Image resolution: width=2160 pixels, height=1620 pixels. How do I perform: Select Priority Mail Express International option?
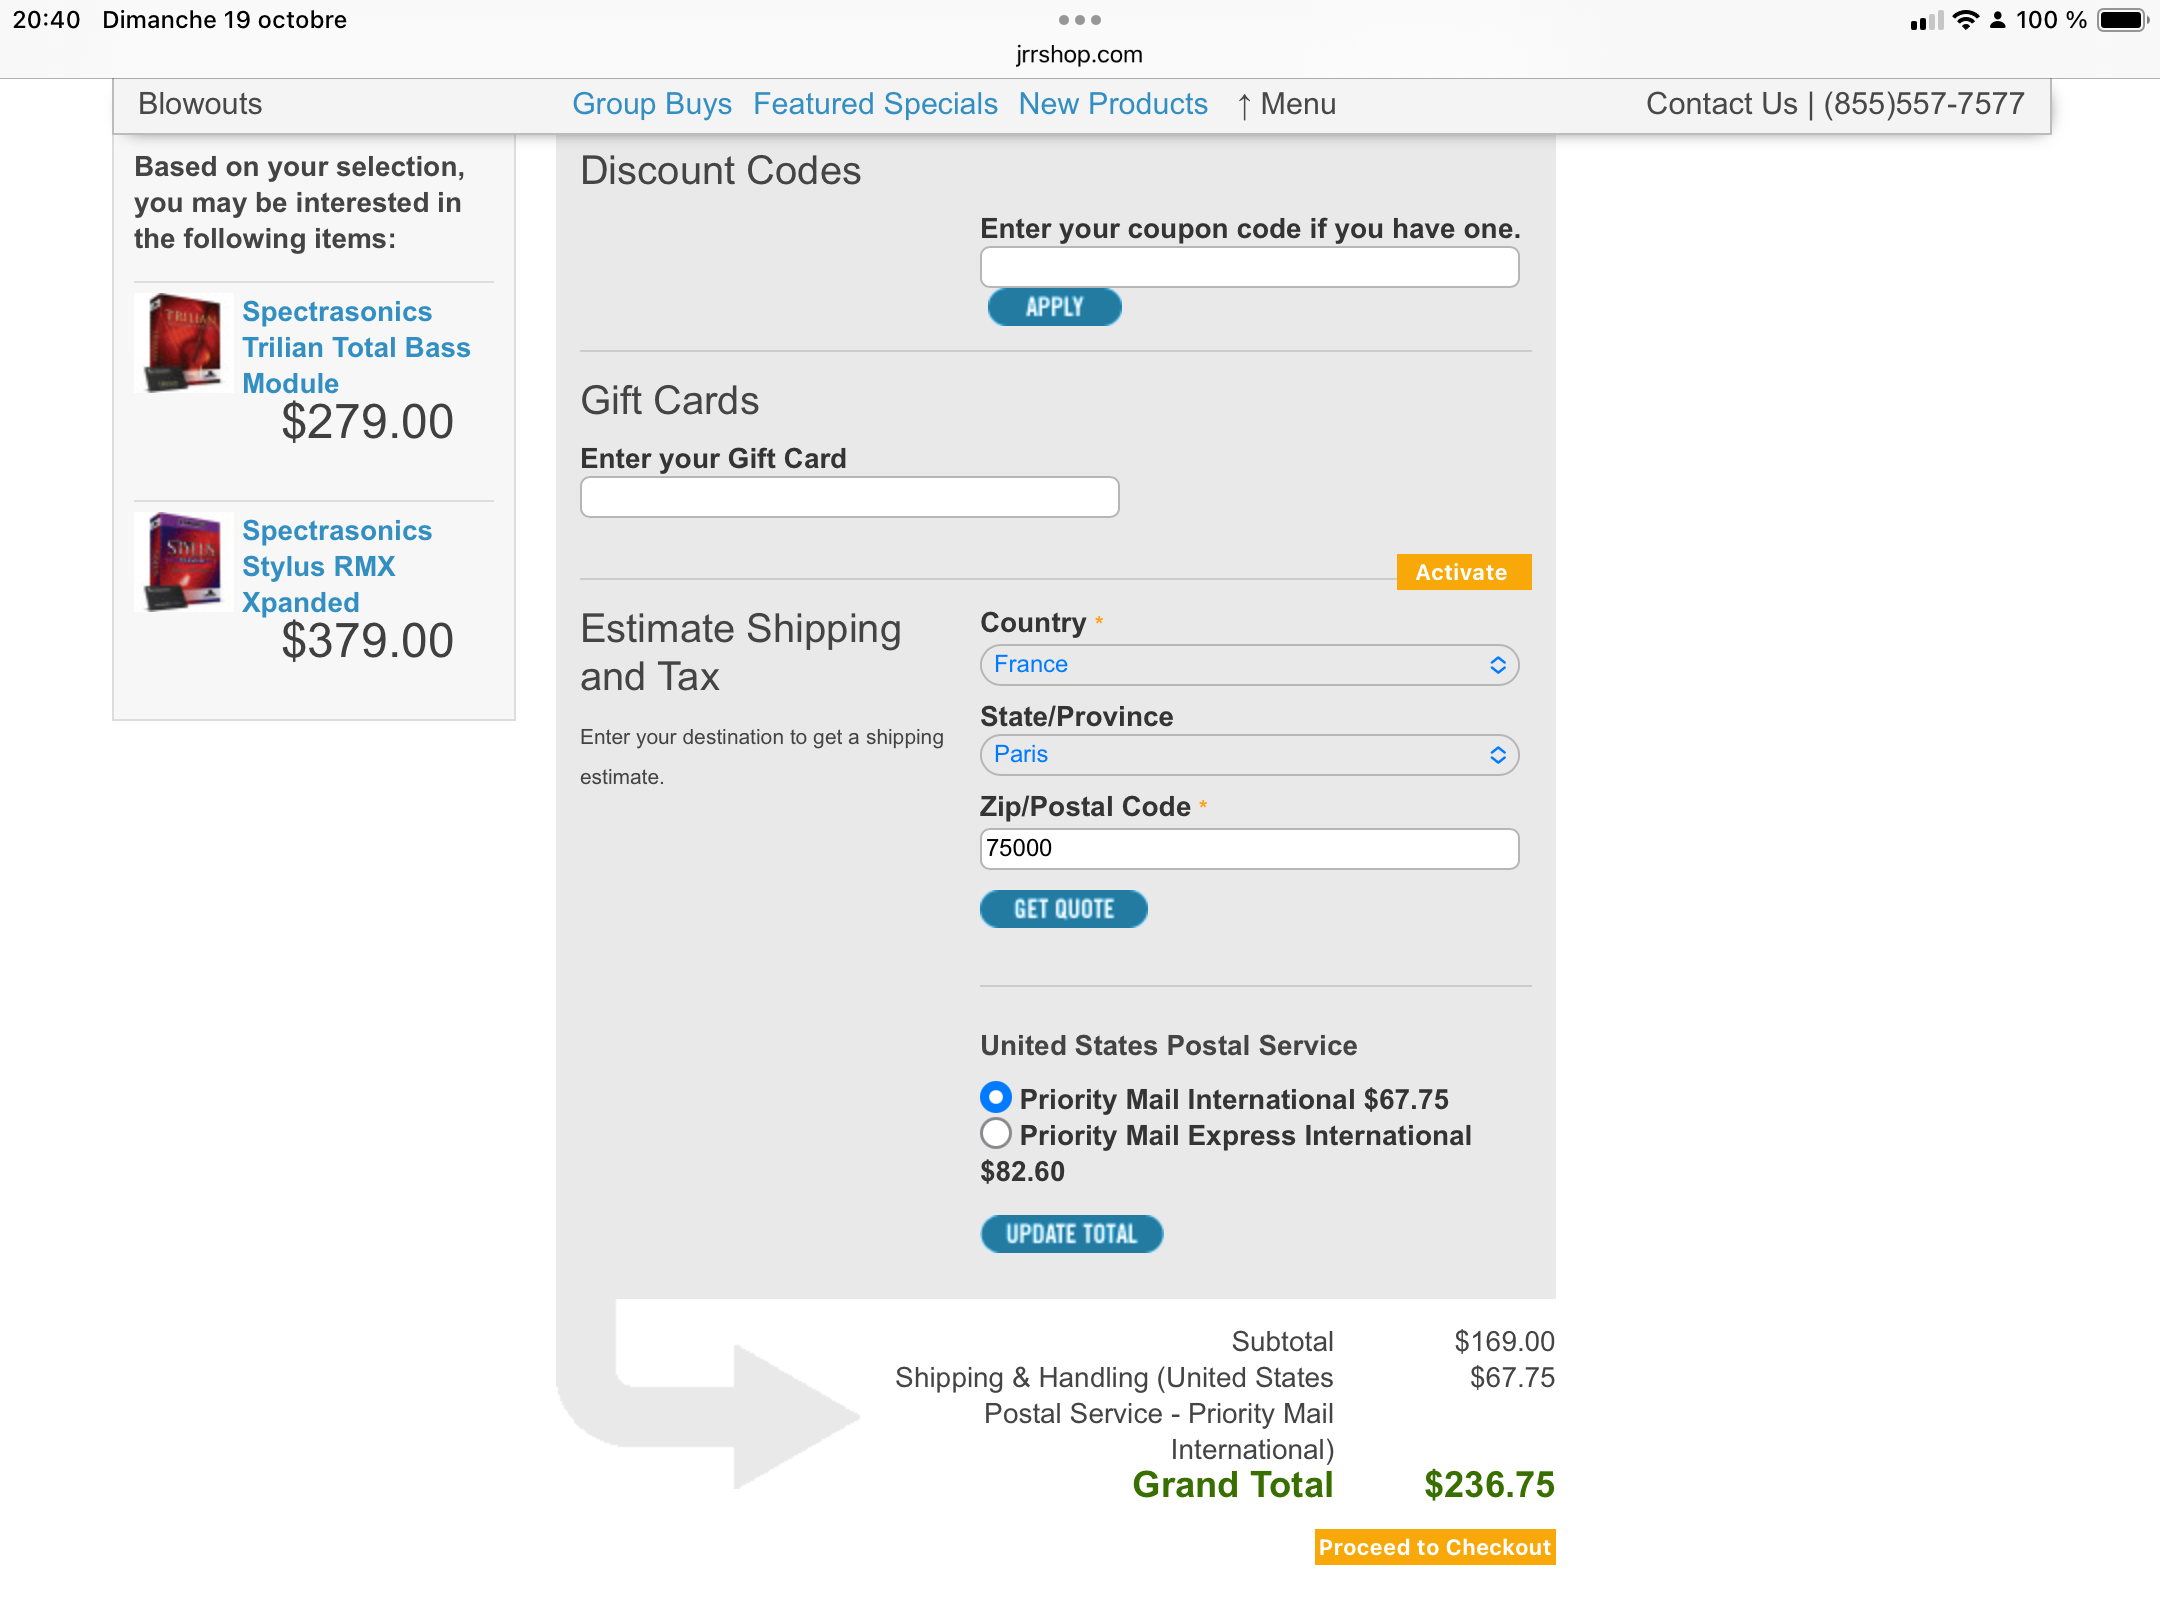coord(996,1134)
